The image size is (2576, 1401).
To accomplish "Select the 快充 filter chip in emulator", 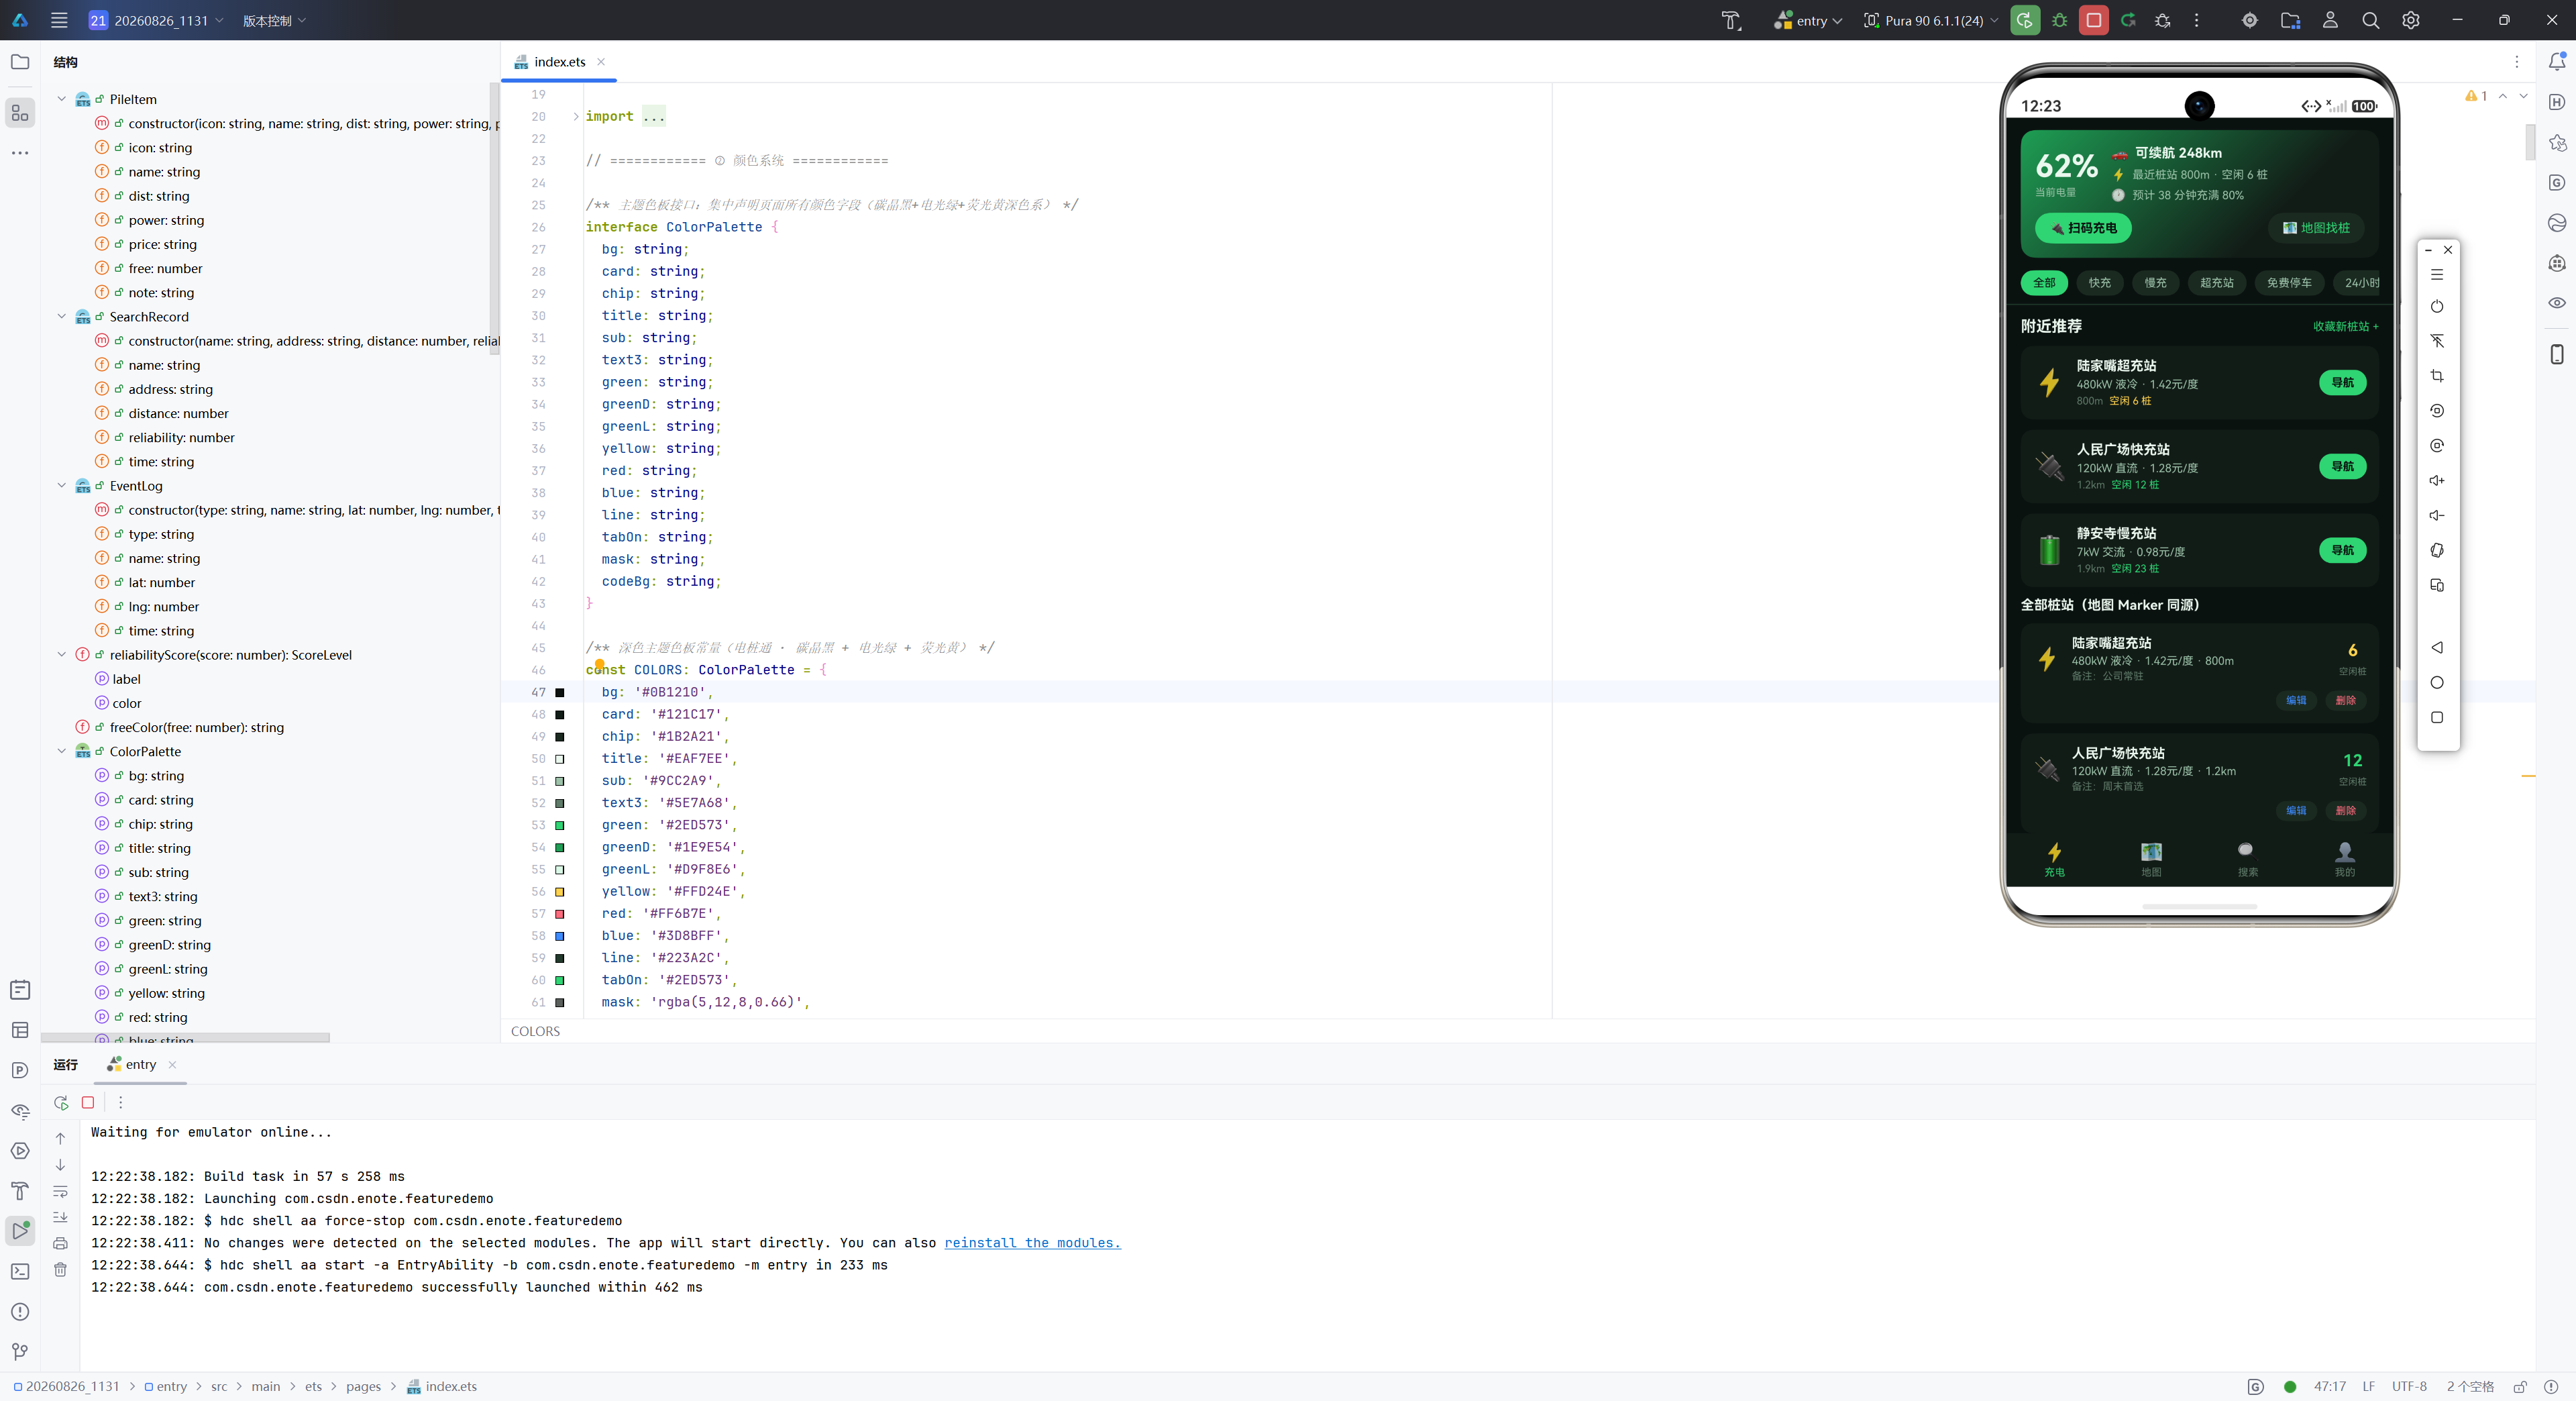I will pyautogui.click(x=2099, y=283).
